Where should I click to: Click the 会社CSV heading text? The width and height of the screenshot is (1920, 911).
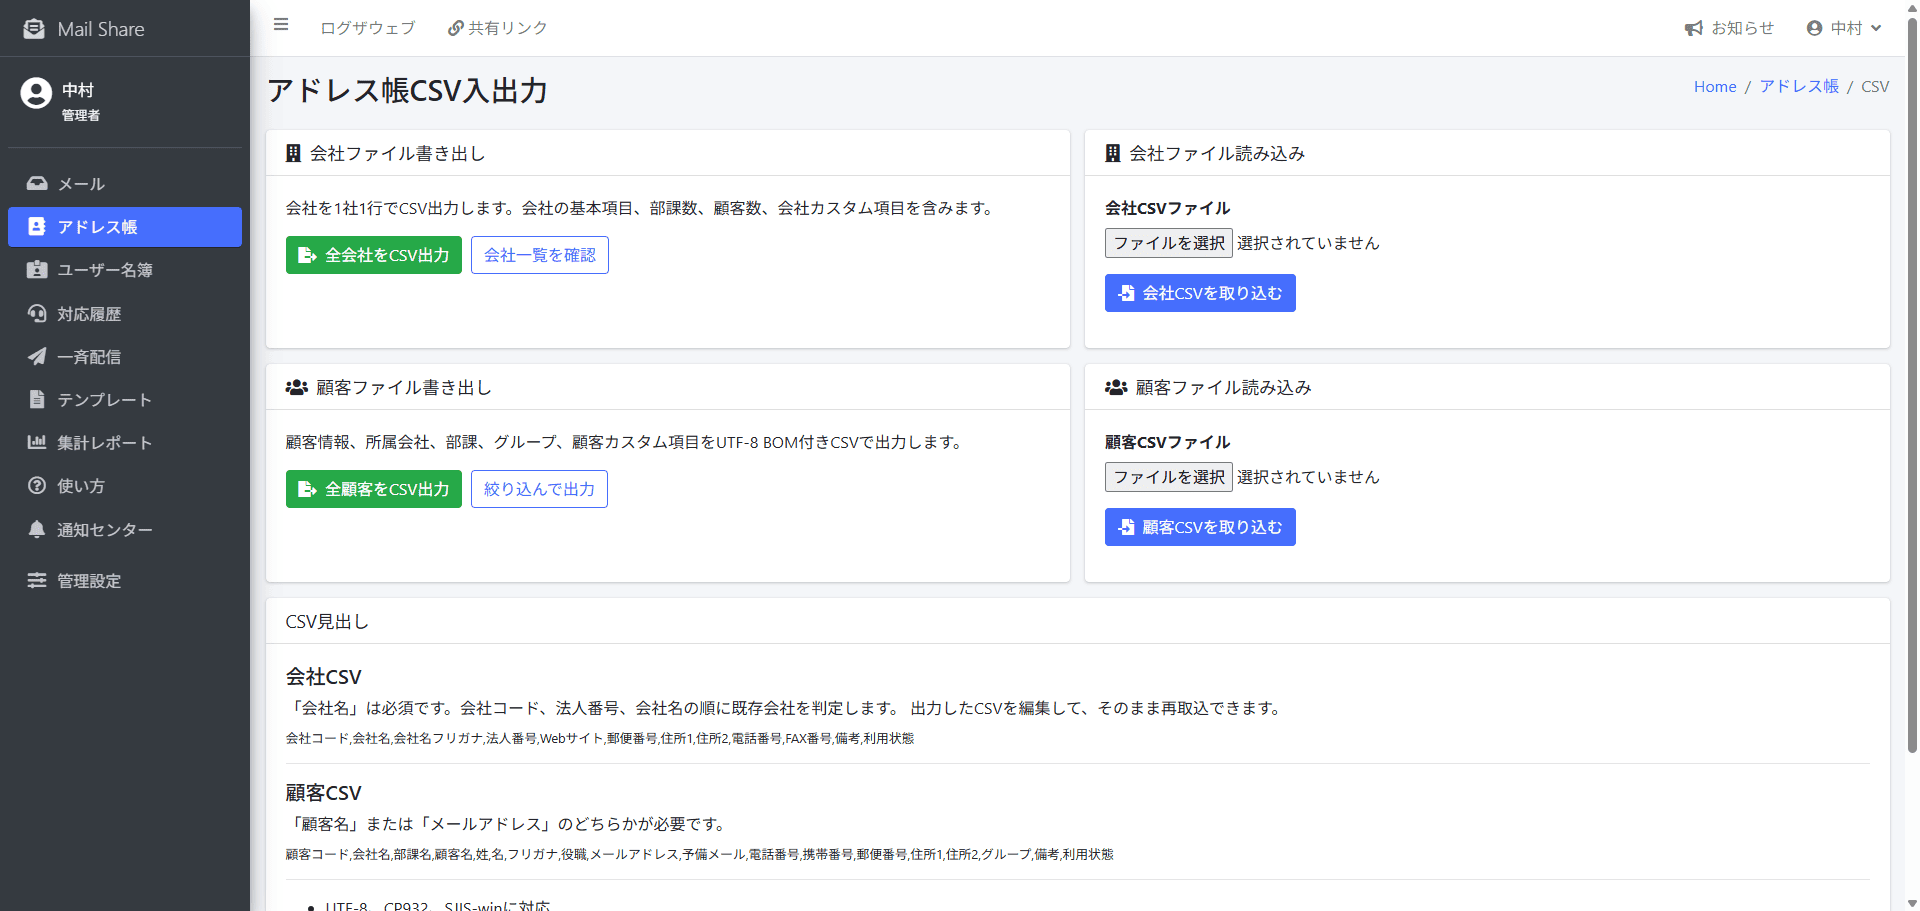(324, 677)
